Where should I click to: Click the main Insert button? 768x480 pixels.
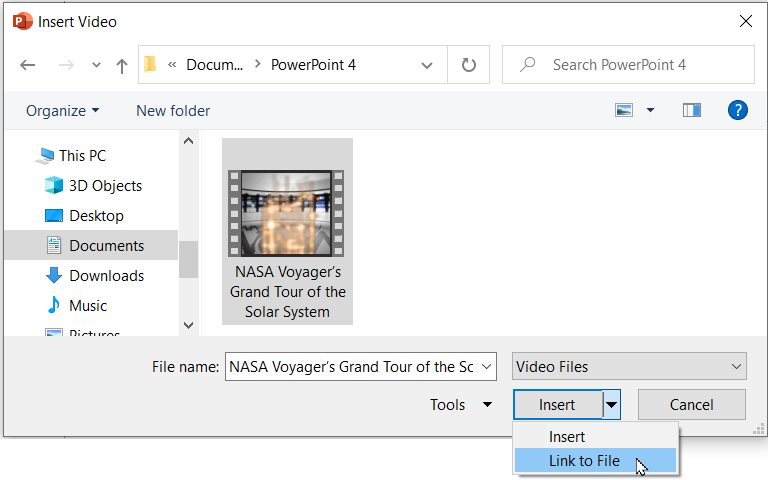coord(557,405)
